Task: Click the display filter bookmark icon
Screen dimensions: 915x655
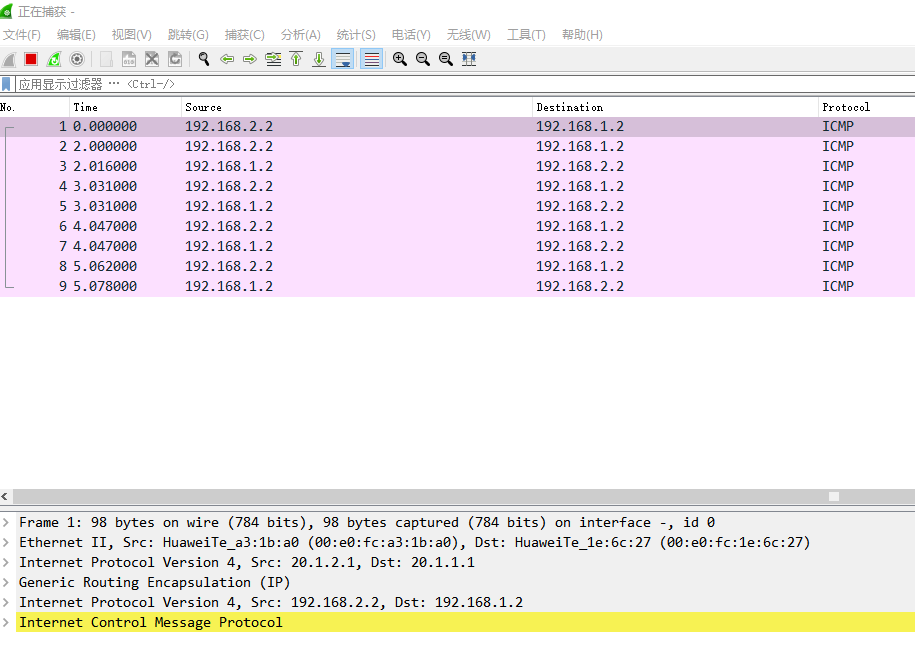Action: 6,84
